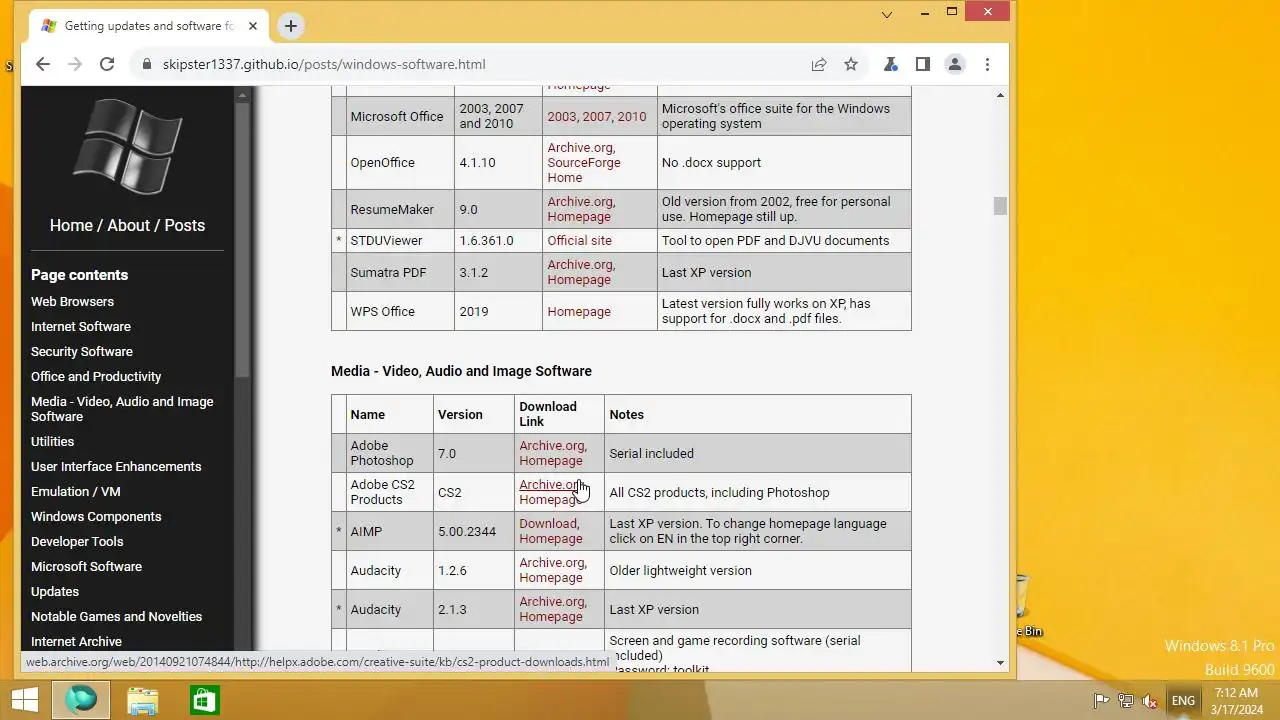This screenshot has height=720, width=1280.
Task: Open the muted volume tray icon
Action: (x=1151, y=701)
